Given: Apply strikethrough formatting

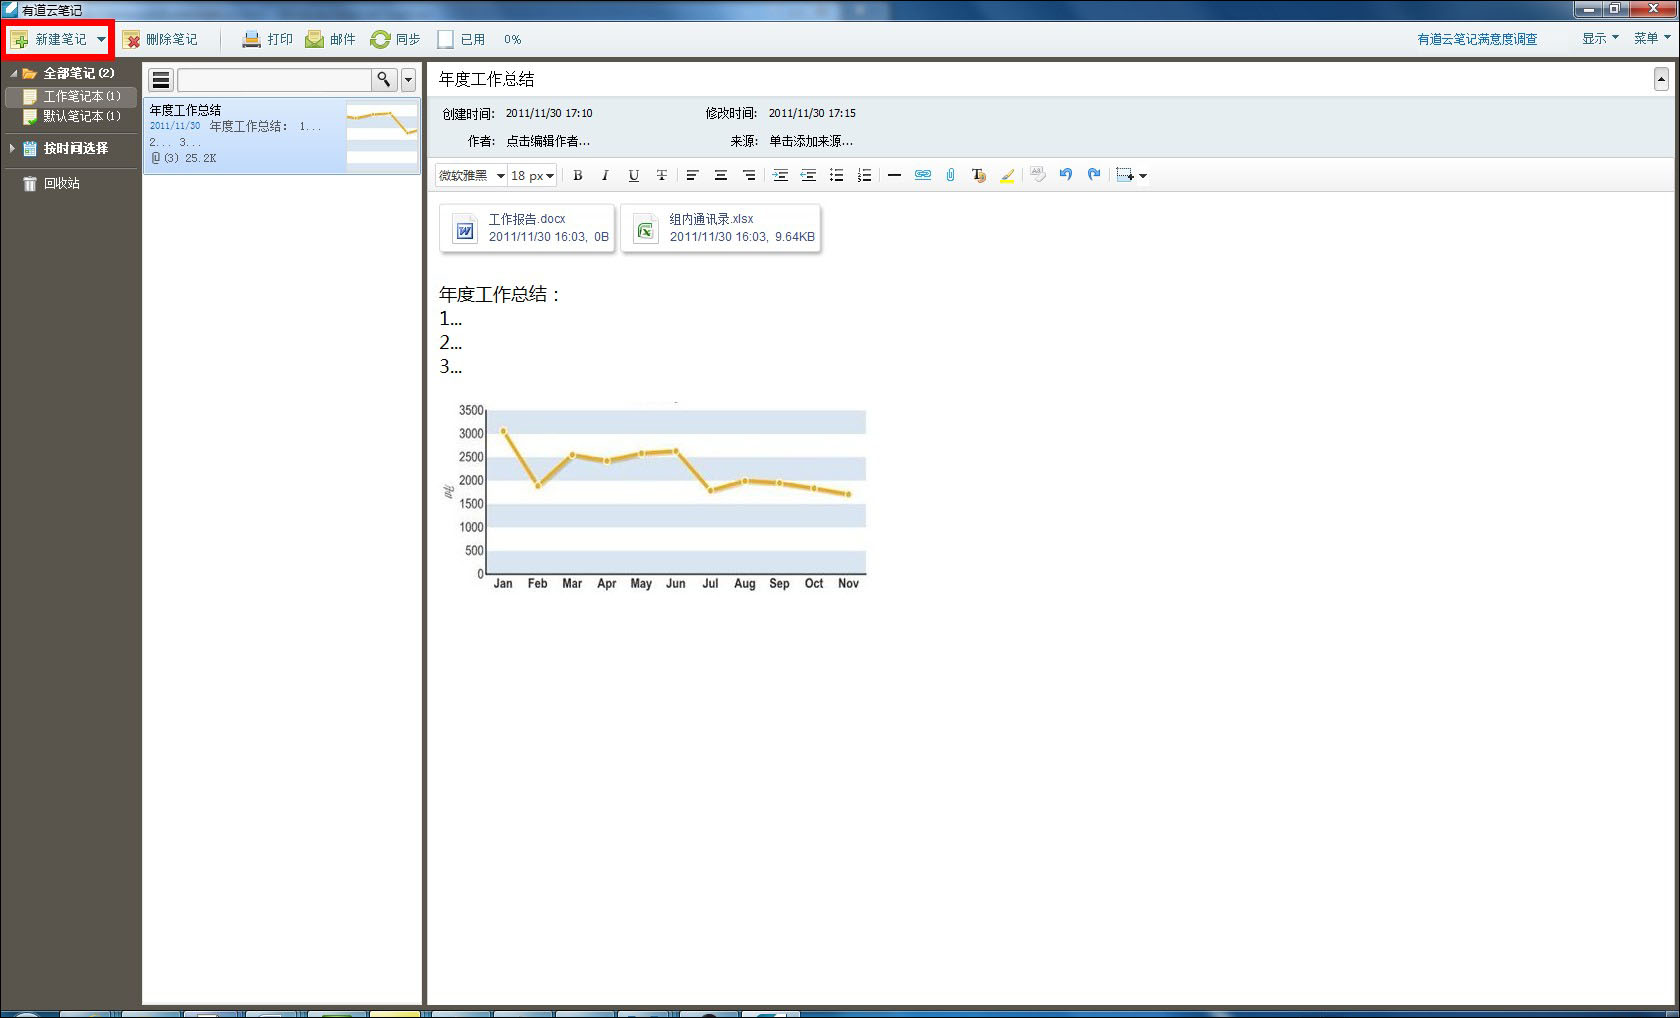Looking at the screenshot, I should [x=661, y=176].
